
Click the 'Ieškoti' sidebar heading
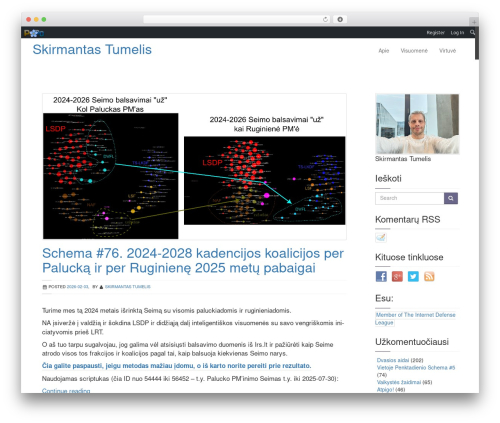coord(388,179)
